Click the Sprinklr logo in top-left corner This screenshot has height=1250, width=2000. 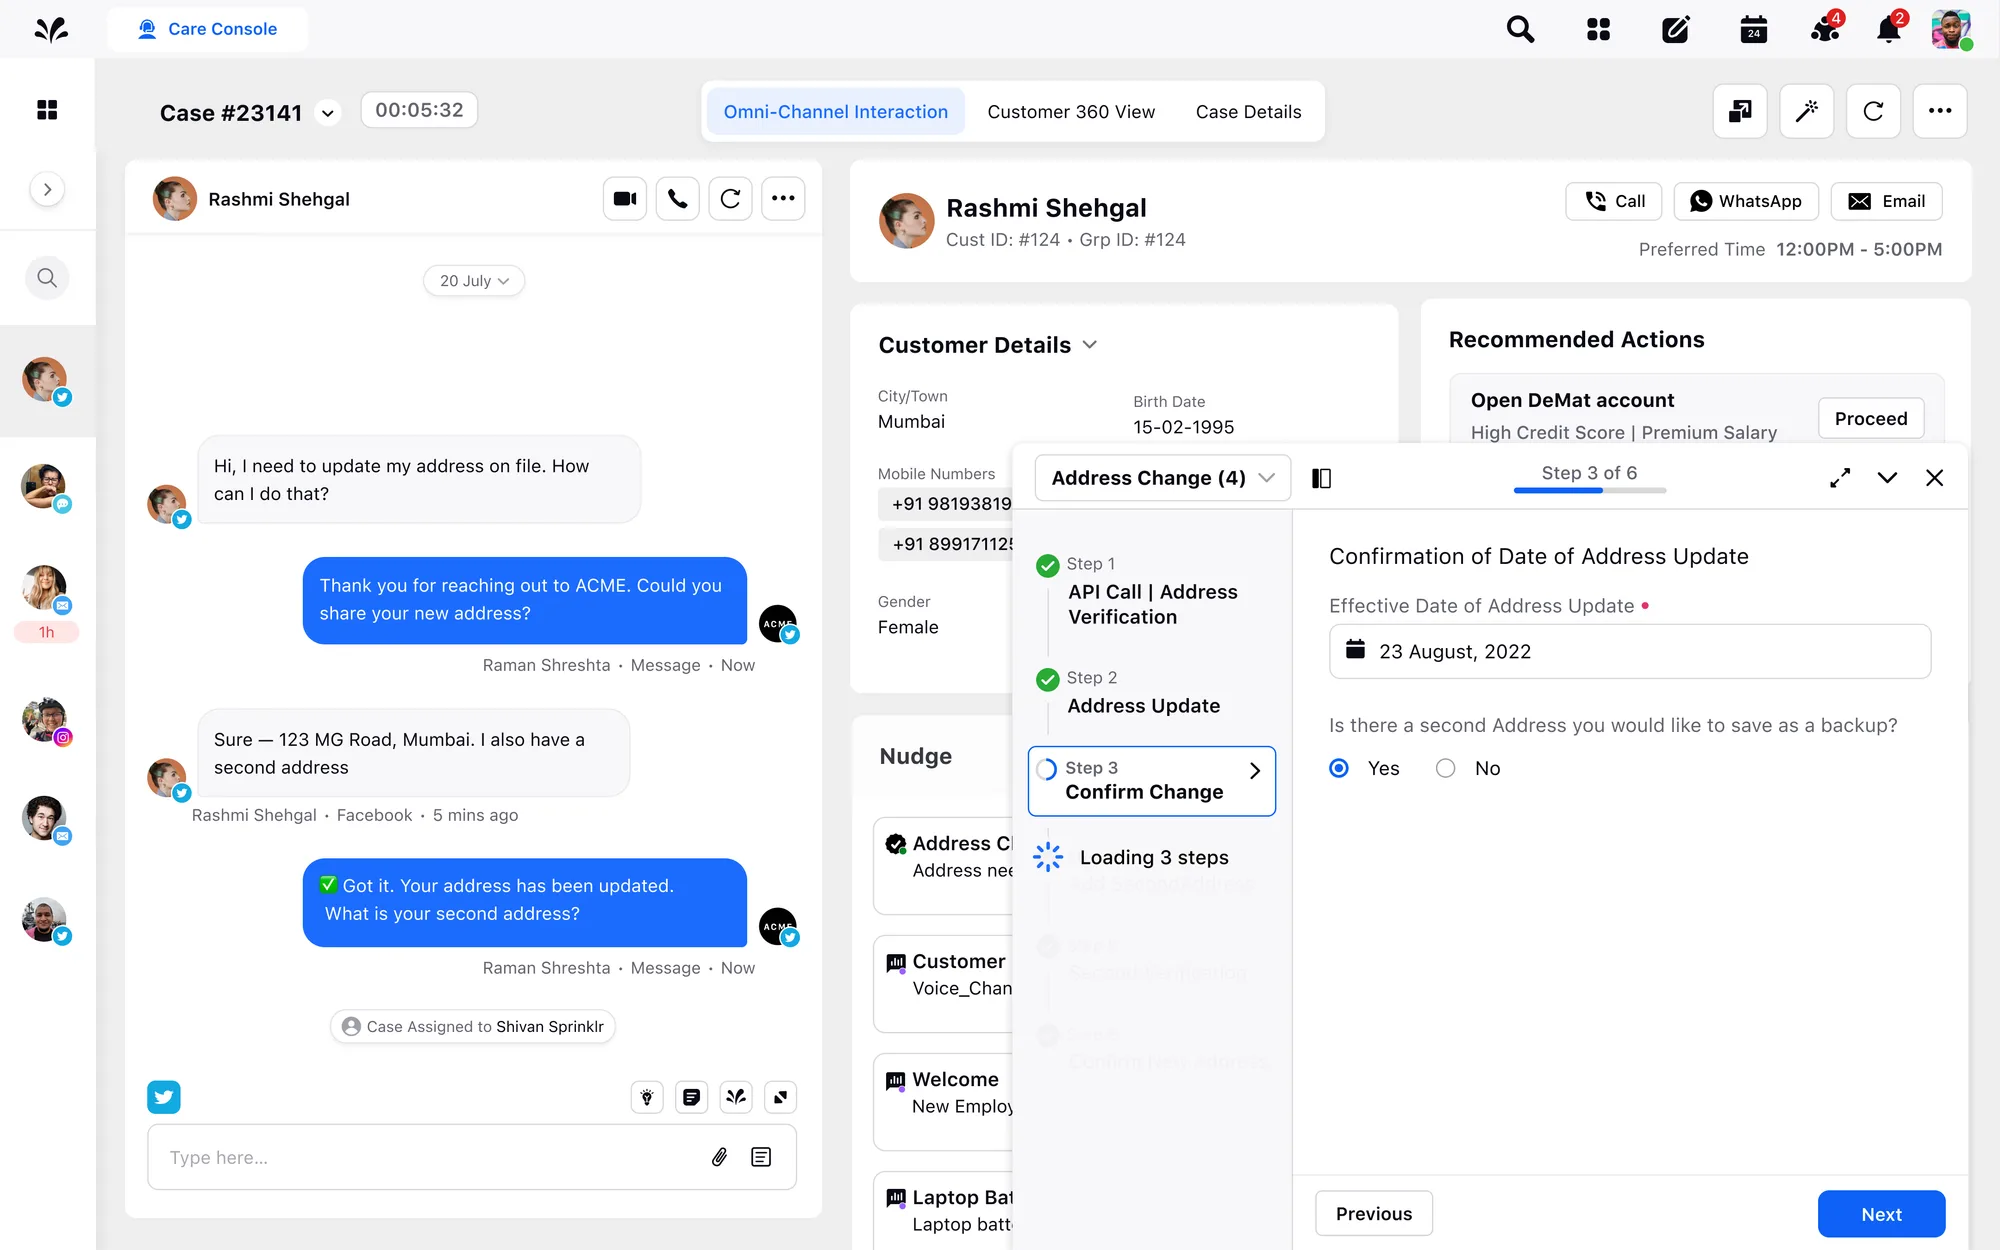[50, 29]
